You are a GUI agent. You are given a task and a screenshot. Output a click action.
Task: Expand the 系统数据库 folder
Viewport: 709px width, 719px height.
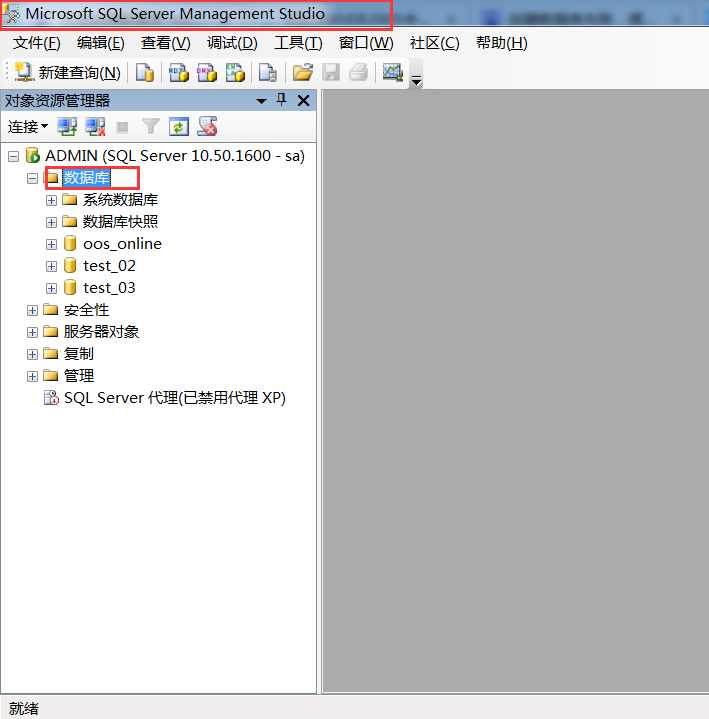point(51,200)
